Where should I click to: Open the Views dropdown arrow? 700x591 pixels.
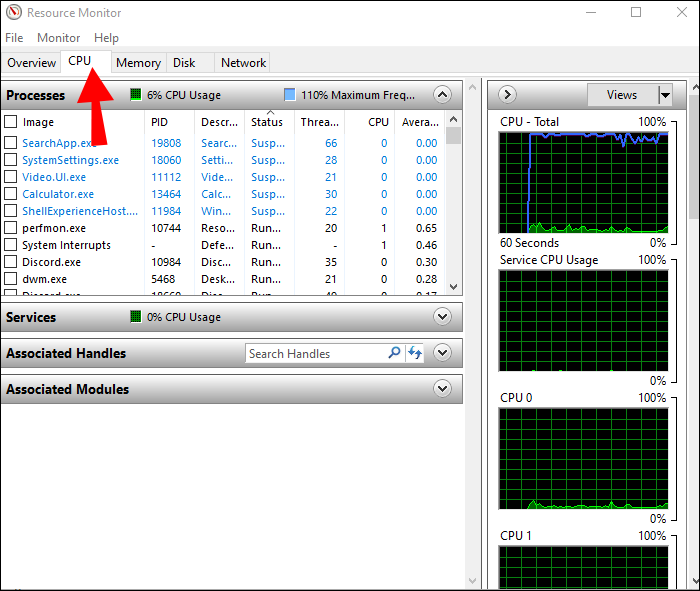click(x=665, y=95)
